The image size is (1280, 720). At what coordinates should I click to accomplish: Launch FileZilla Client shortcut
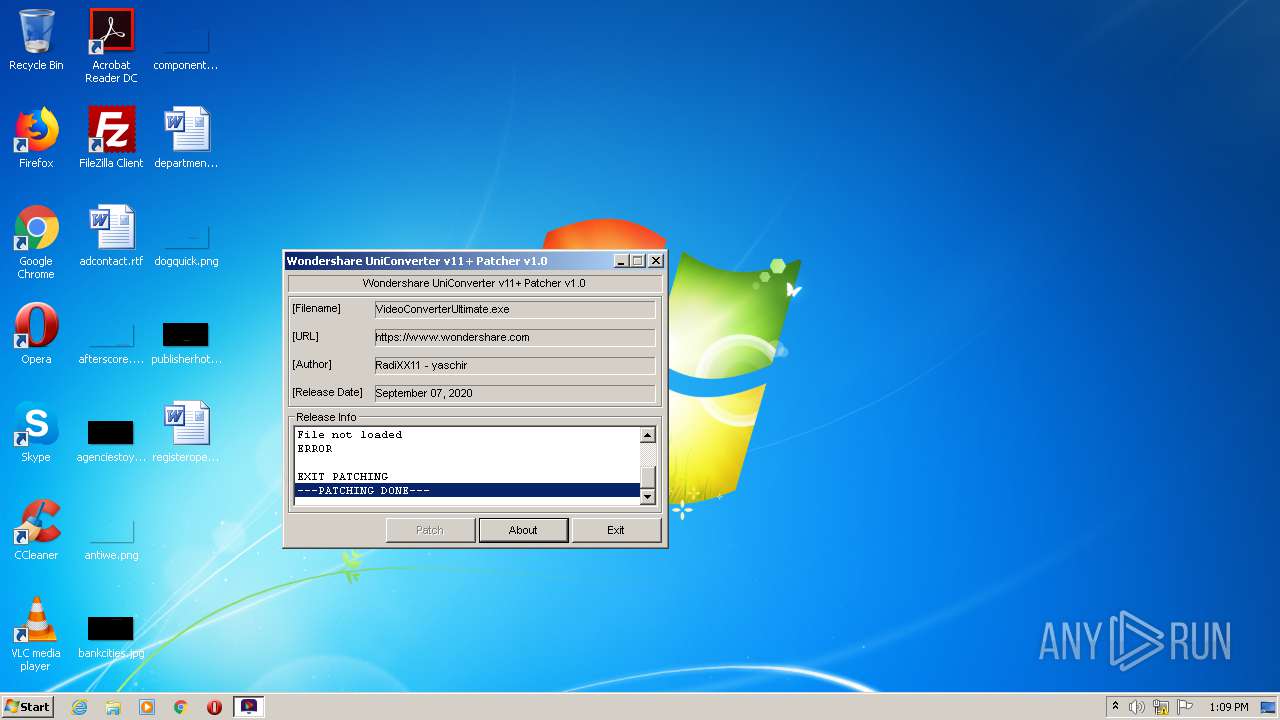[111, 138]
